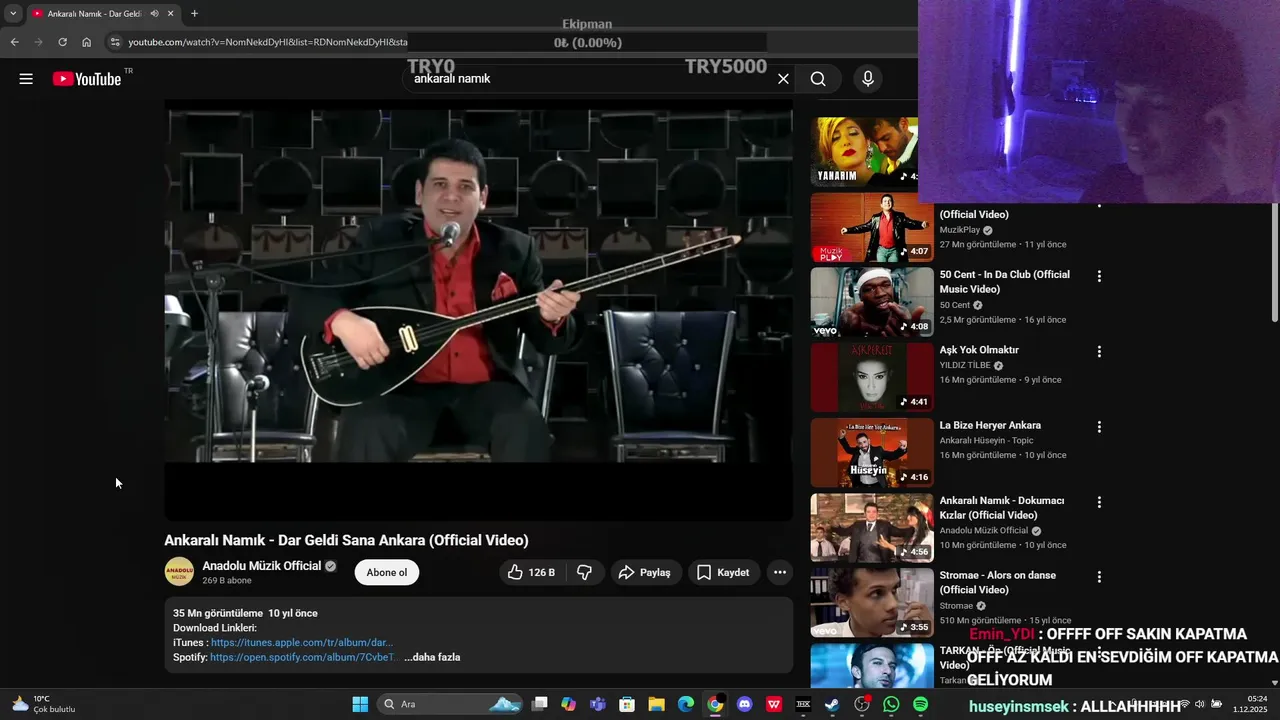Open the YILDIZ TİLBE channel name
This screenshot has height=720, width=1280.
click(965, 365)
